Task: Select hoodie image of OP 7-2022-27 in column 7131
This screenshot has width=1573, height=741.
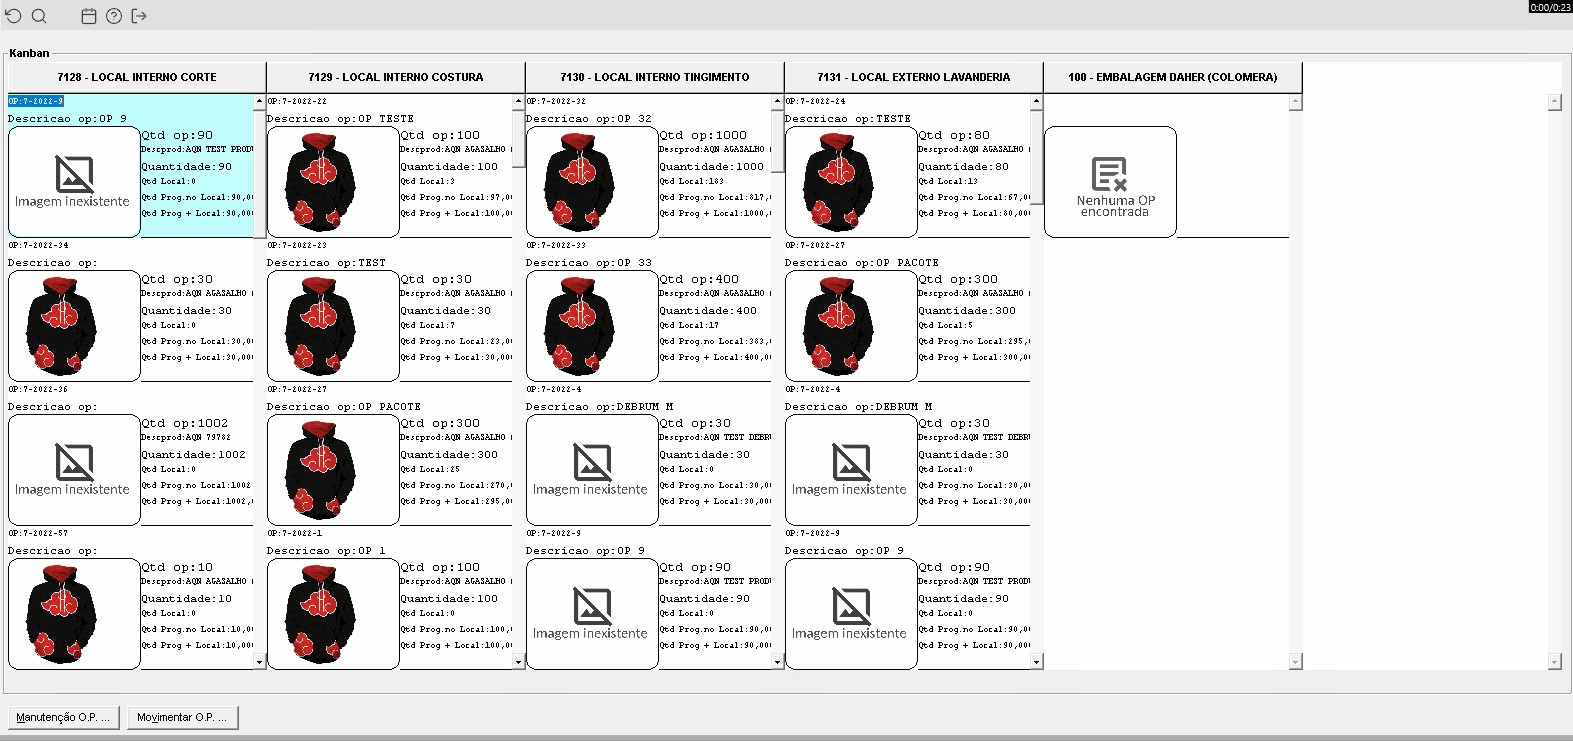Action: pos(851,326)
